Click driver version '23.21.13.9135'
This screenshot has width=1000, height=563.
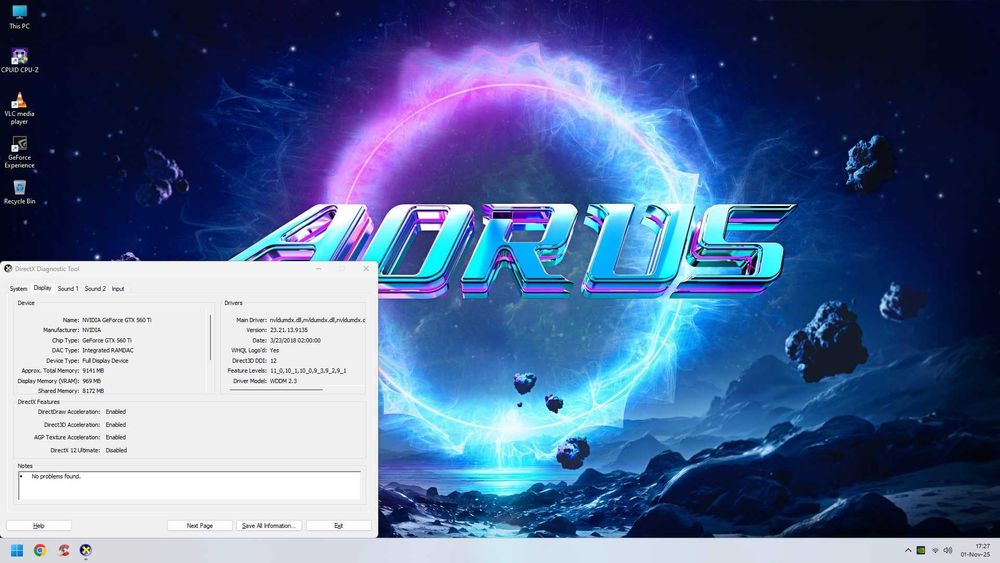pyautogui.click(x=289, y=330)
